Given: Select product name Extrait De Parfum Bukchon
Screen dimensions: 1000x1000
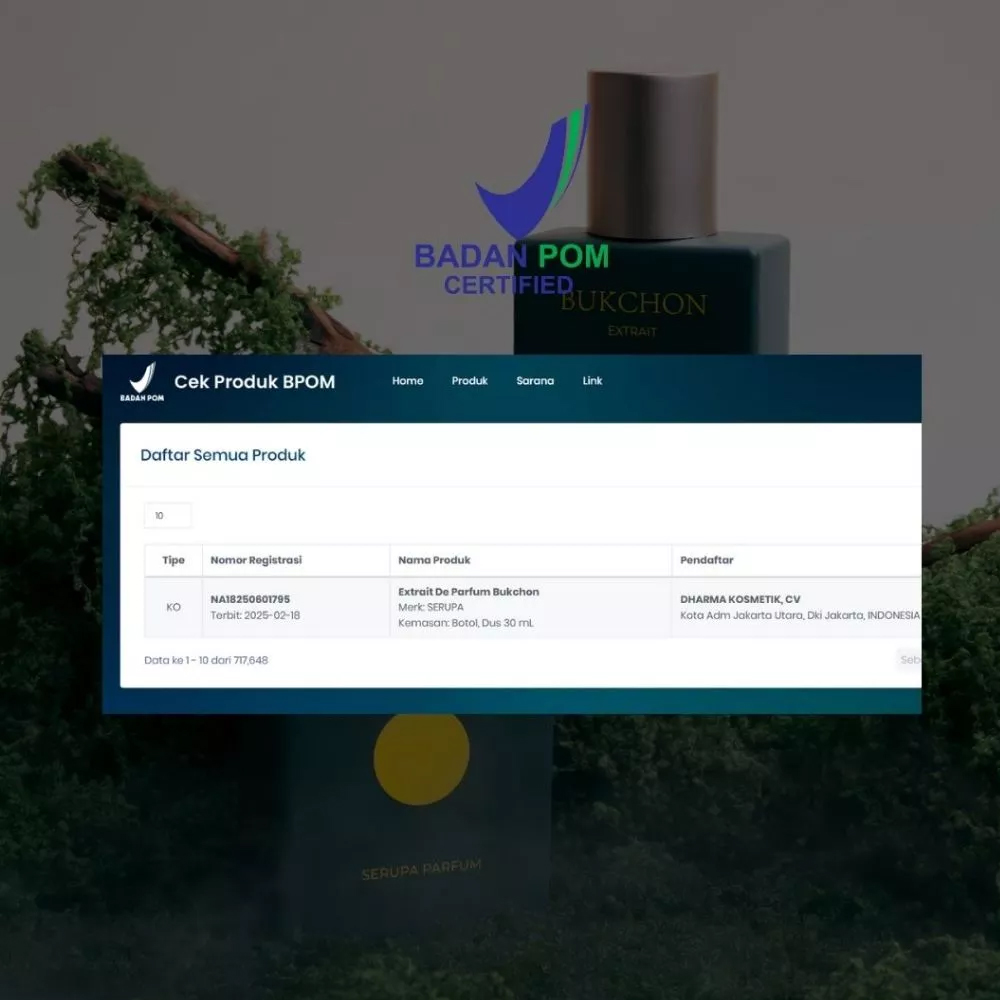Looking at the screenshot, I should (469, 592).
